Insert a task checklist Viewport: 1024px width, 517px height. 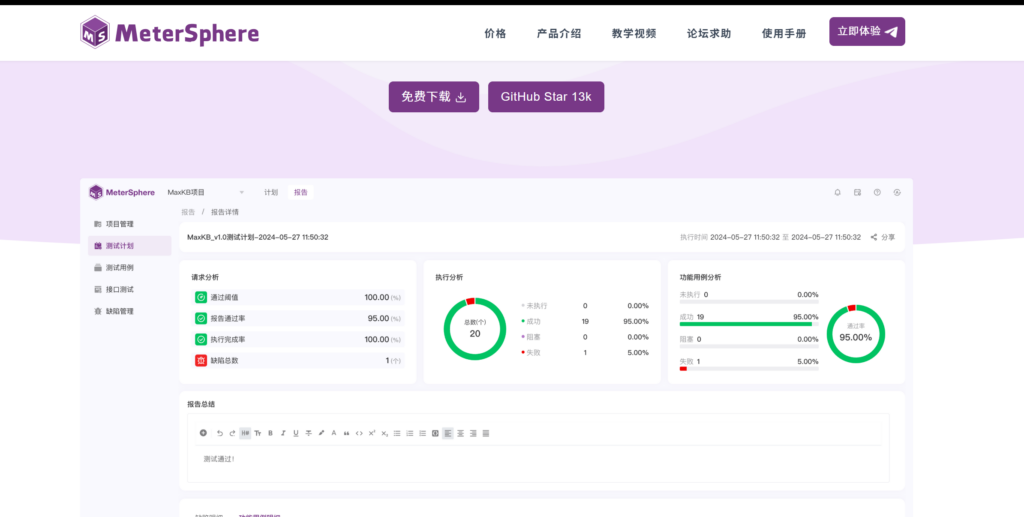tap(423, 433)
